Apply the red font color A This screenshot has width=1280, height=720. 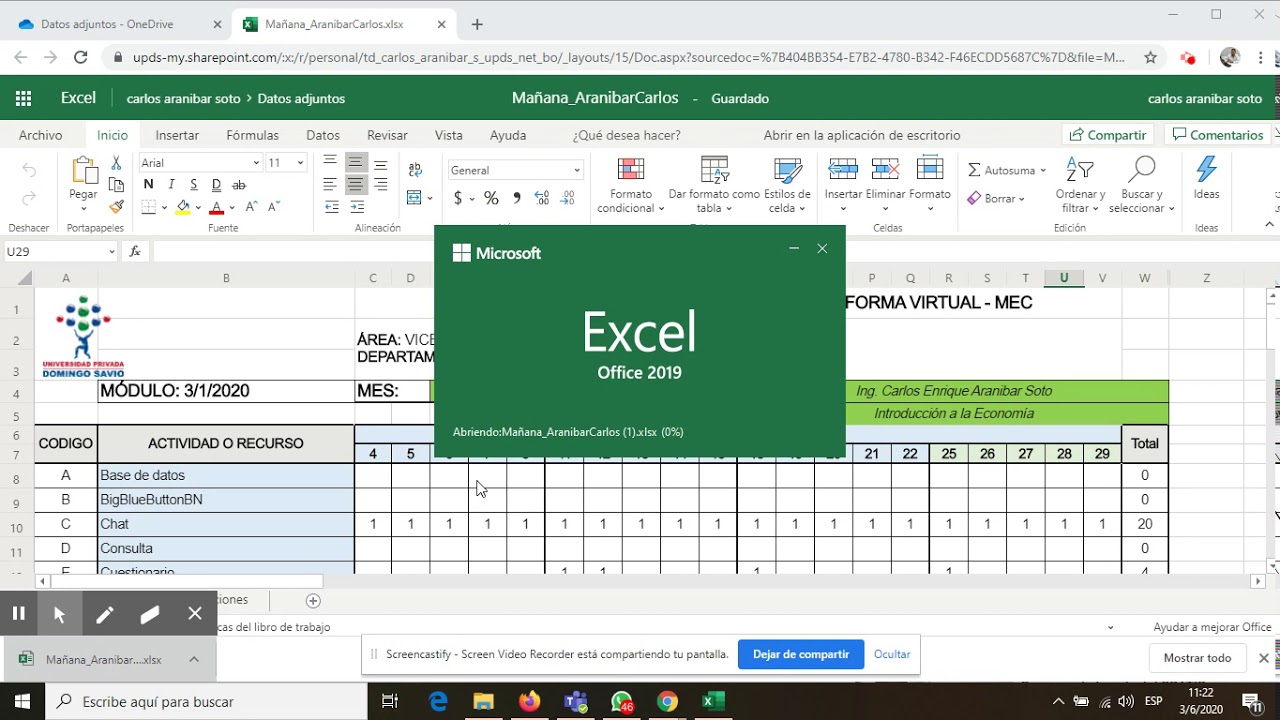216,208
